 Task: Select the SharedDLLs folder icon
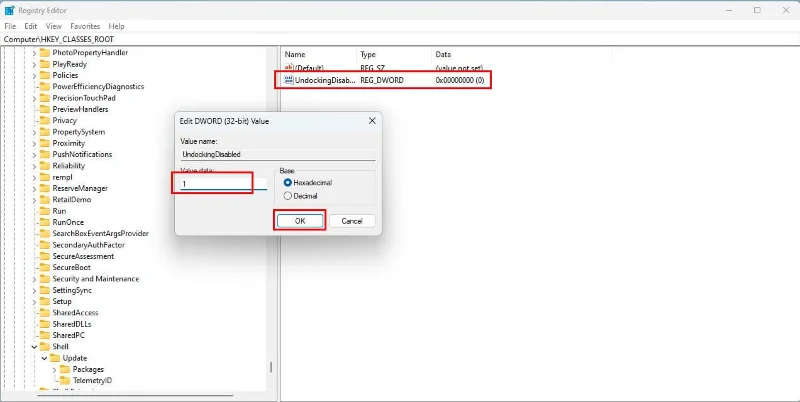[x=44, y=324]
